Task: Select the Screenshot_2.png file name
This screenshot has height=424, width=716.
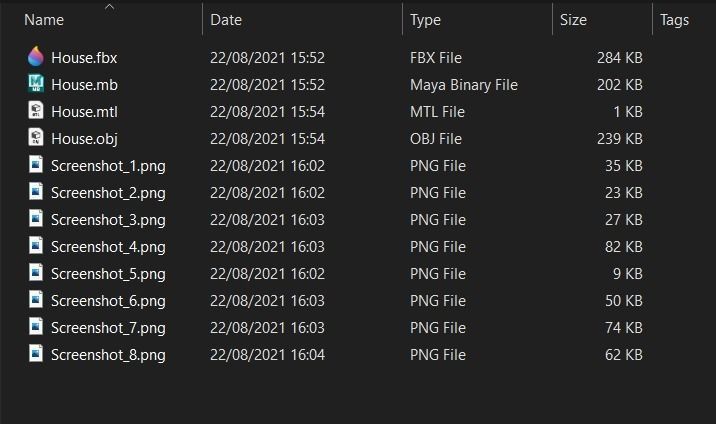Action: (108, 193)
